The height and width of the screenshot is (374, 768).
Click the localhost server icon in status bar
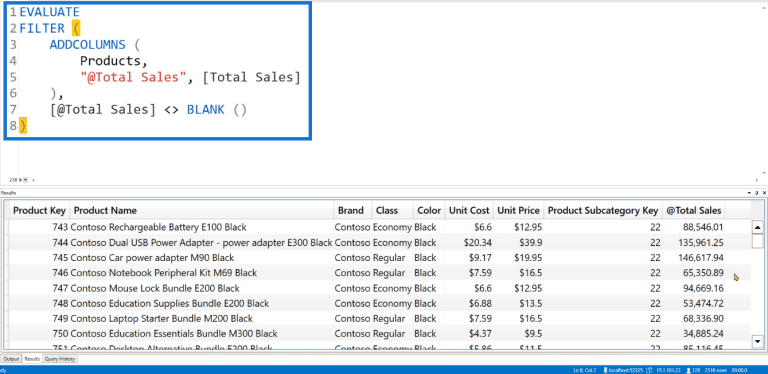(605, 370)
